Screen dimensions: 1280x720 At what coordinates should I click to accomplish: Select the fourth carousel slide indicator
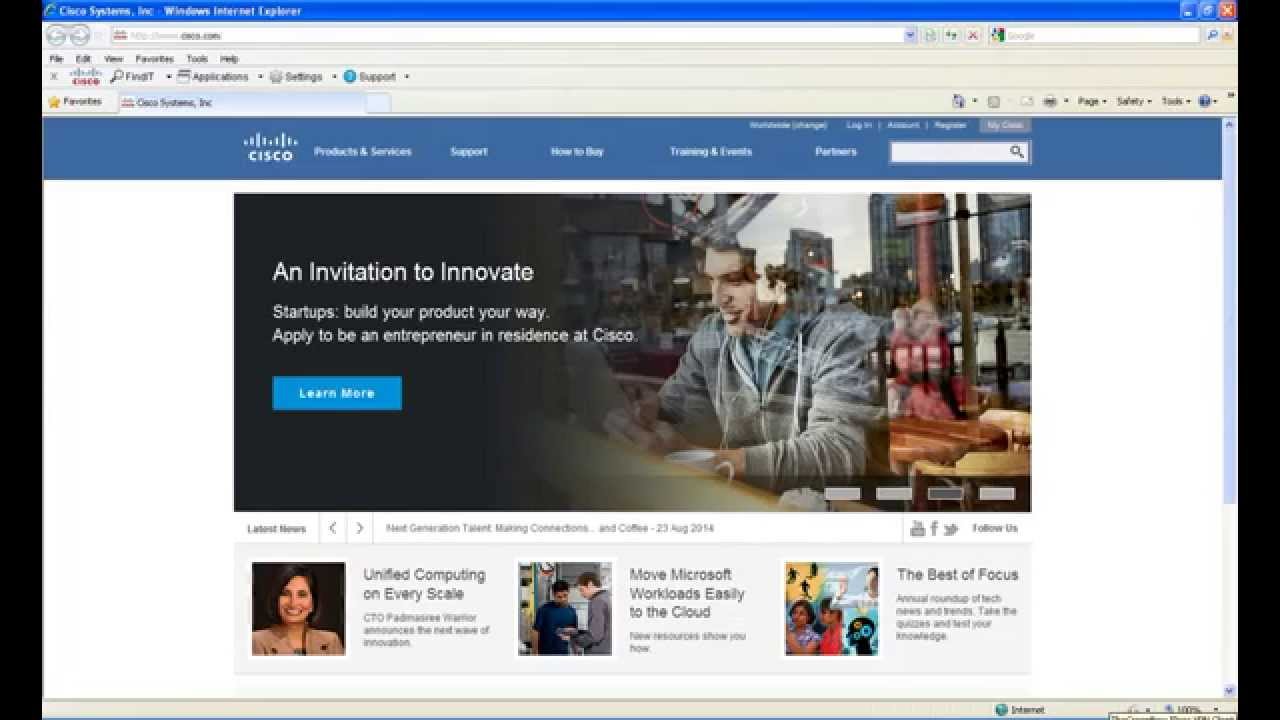coord(997,493)
